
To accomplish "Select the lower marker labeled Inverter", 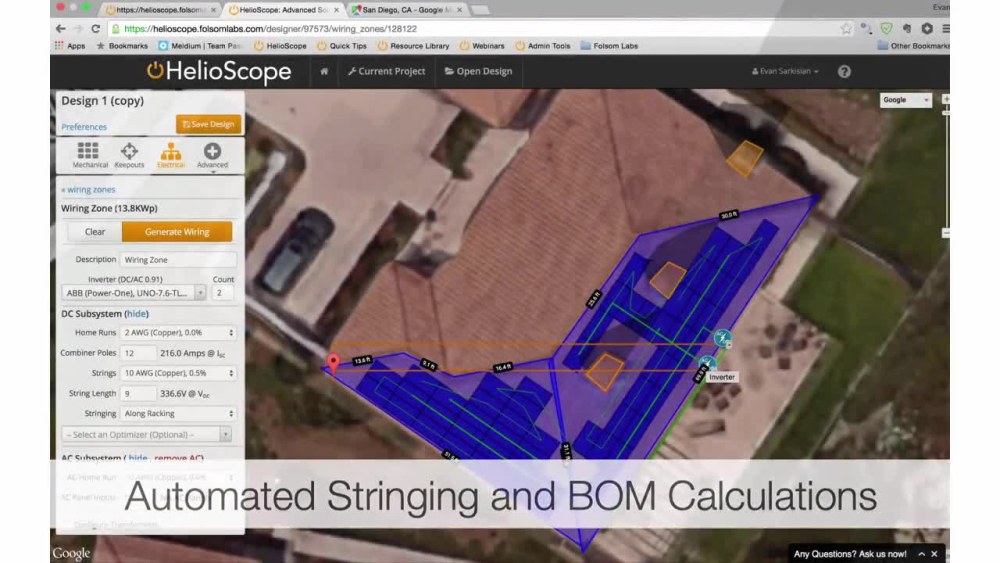I will [707, 365].
